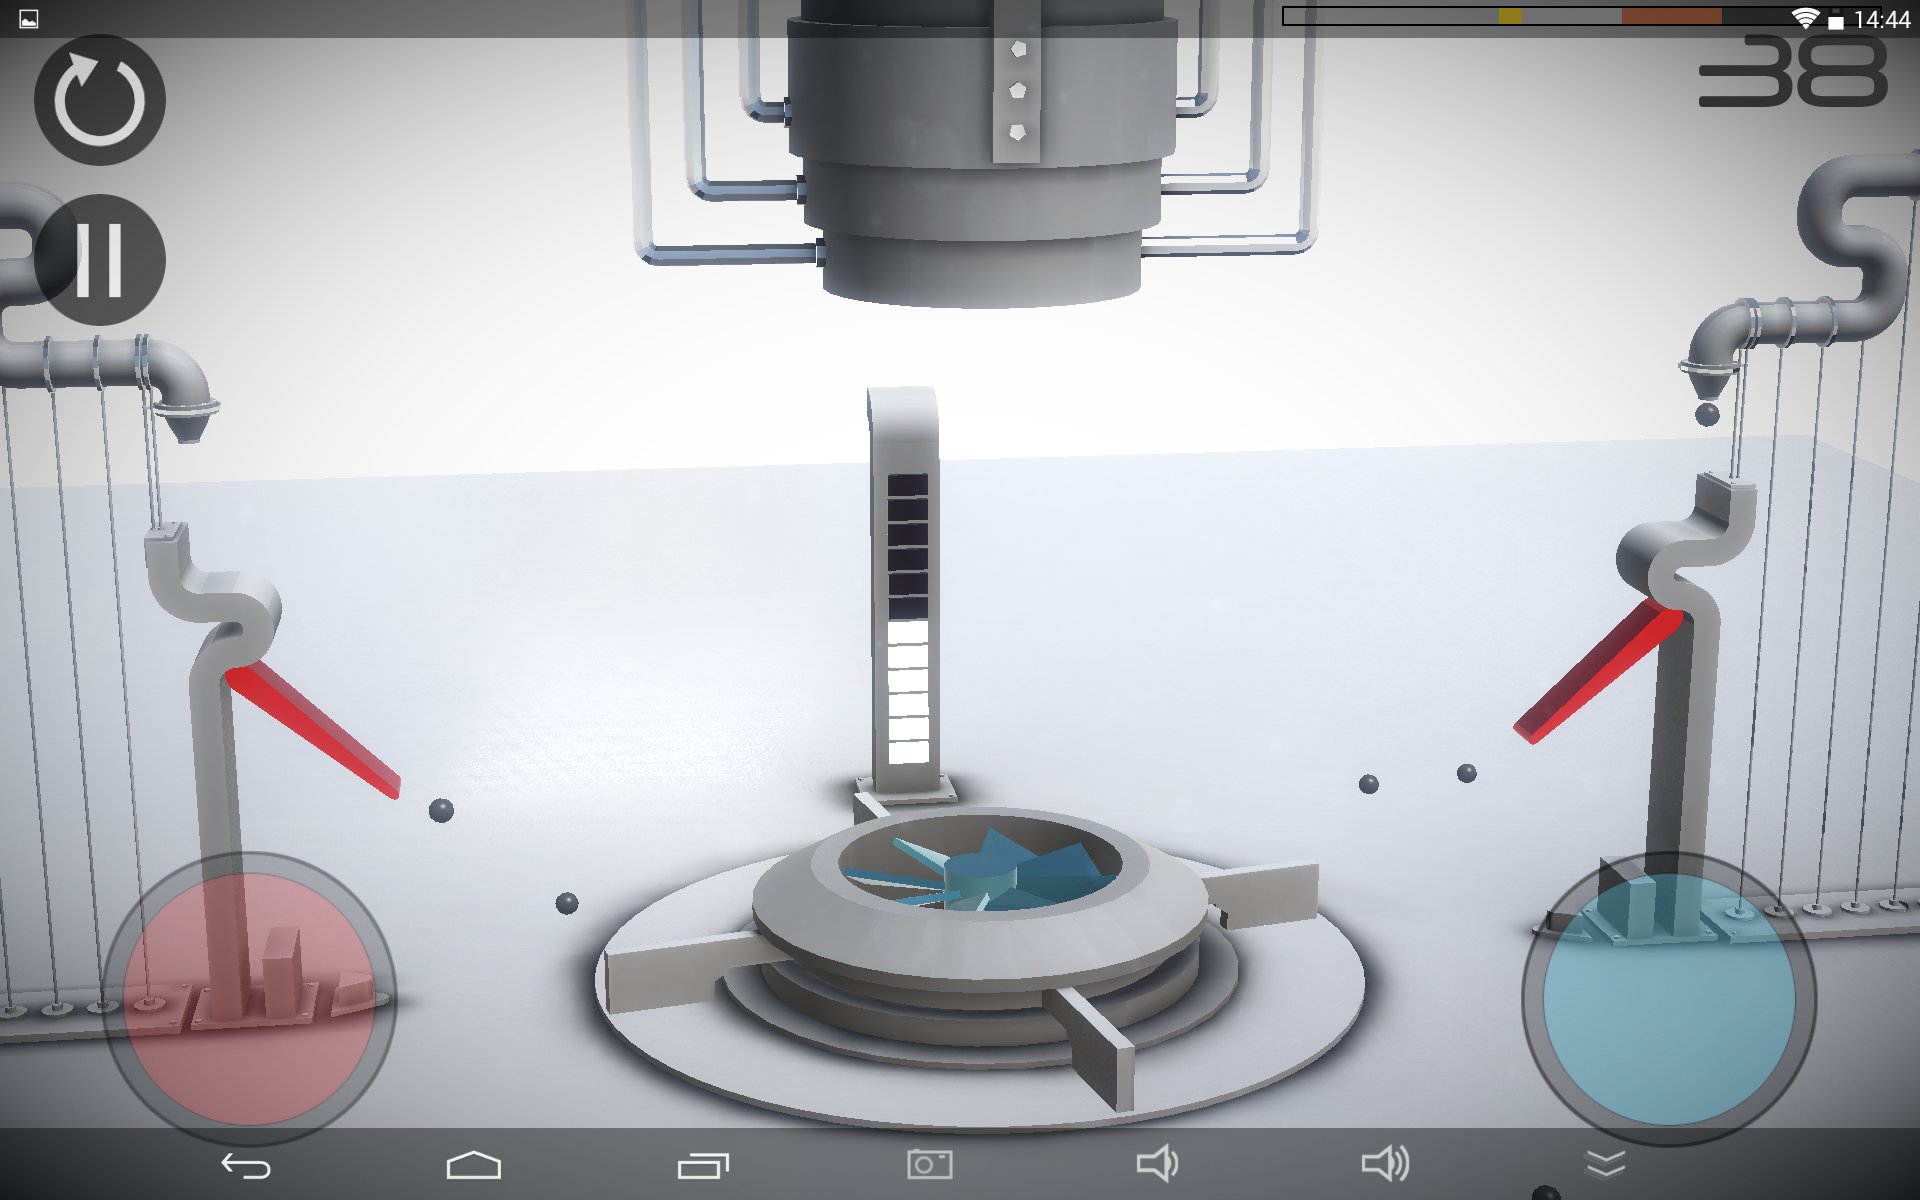Tap the picture notification icon in status bar
The image size is (1920, 1200).
click(29, 19)
